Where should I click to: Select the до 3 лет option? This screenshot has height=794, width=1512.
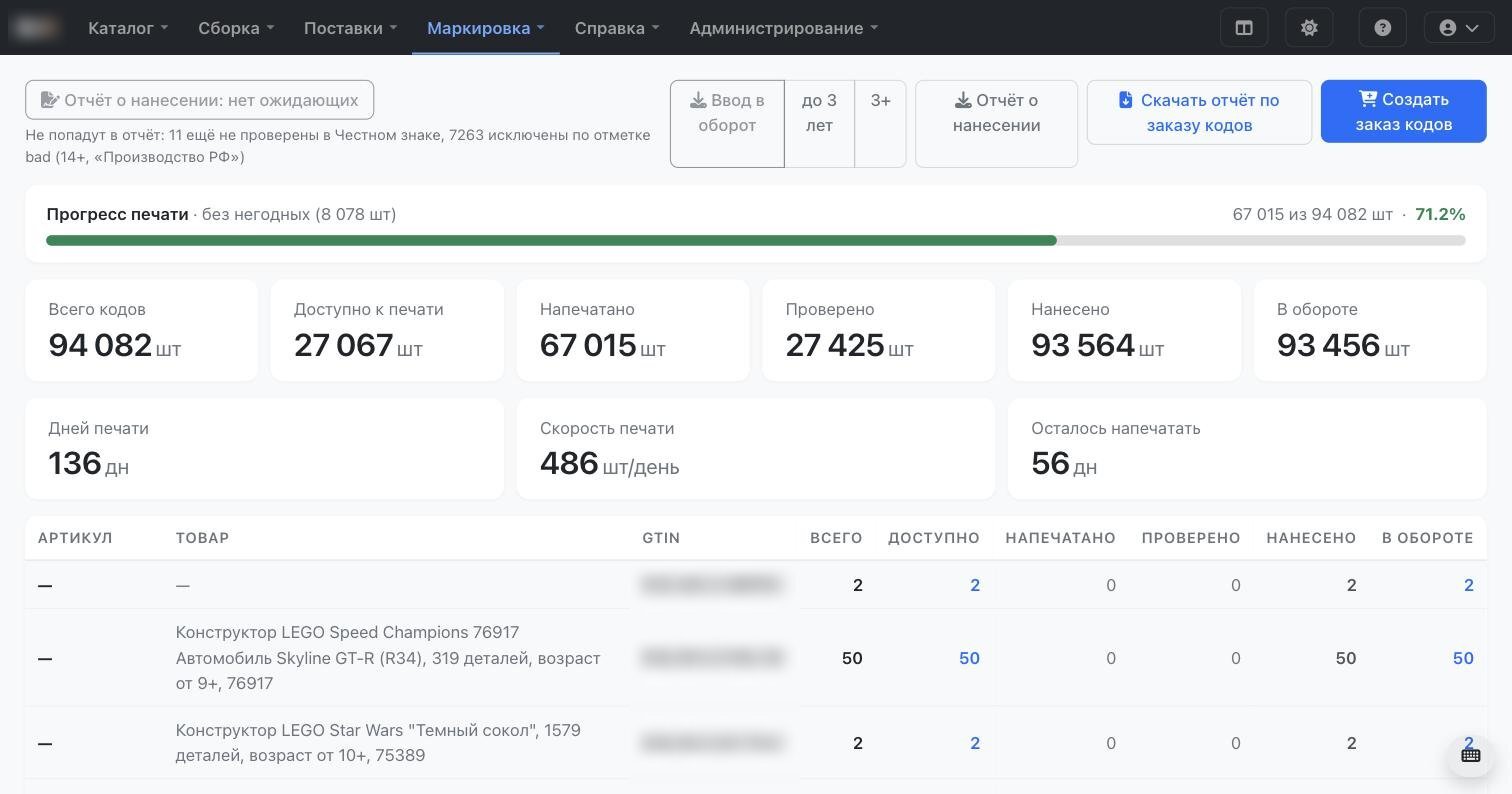click(819, 124)
